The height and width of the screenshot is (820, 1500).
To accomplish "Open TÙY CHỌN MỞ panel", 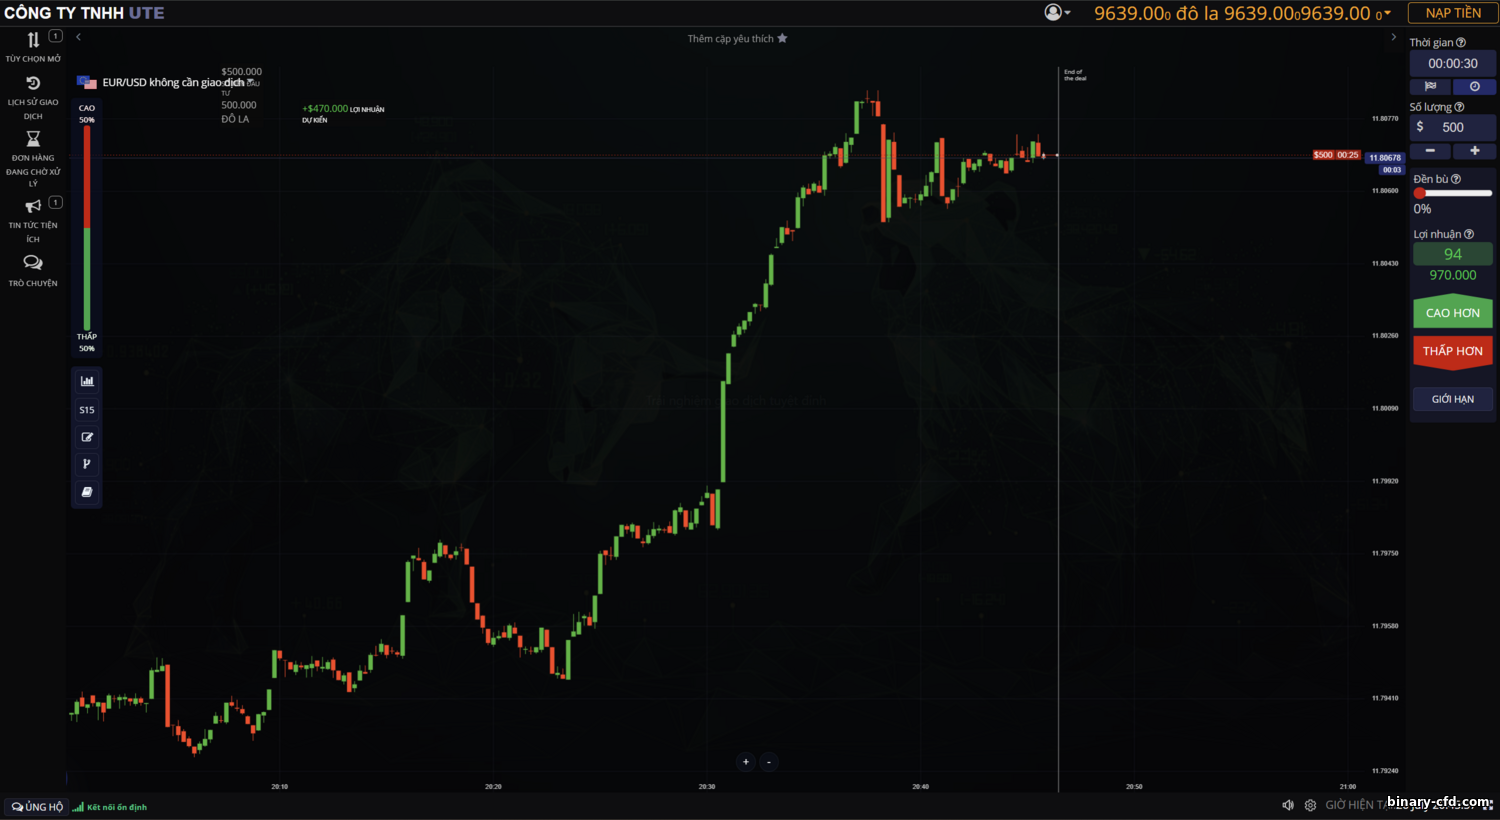I will click(x=33, y=47).
